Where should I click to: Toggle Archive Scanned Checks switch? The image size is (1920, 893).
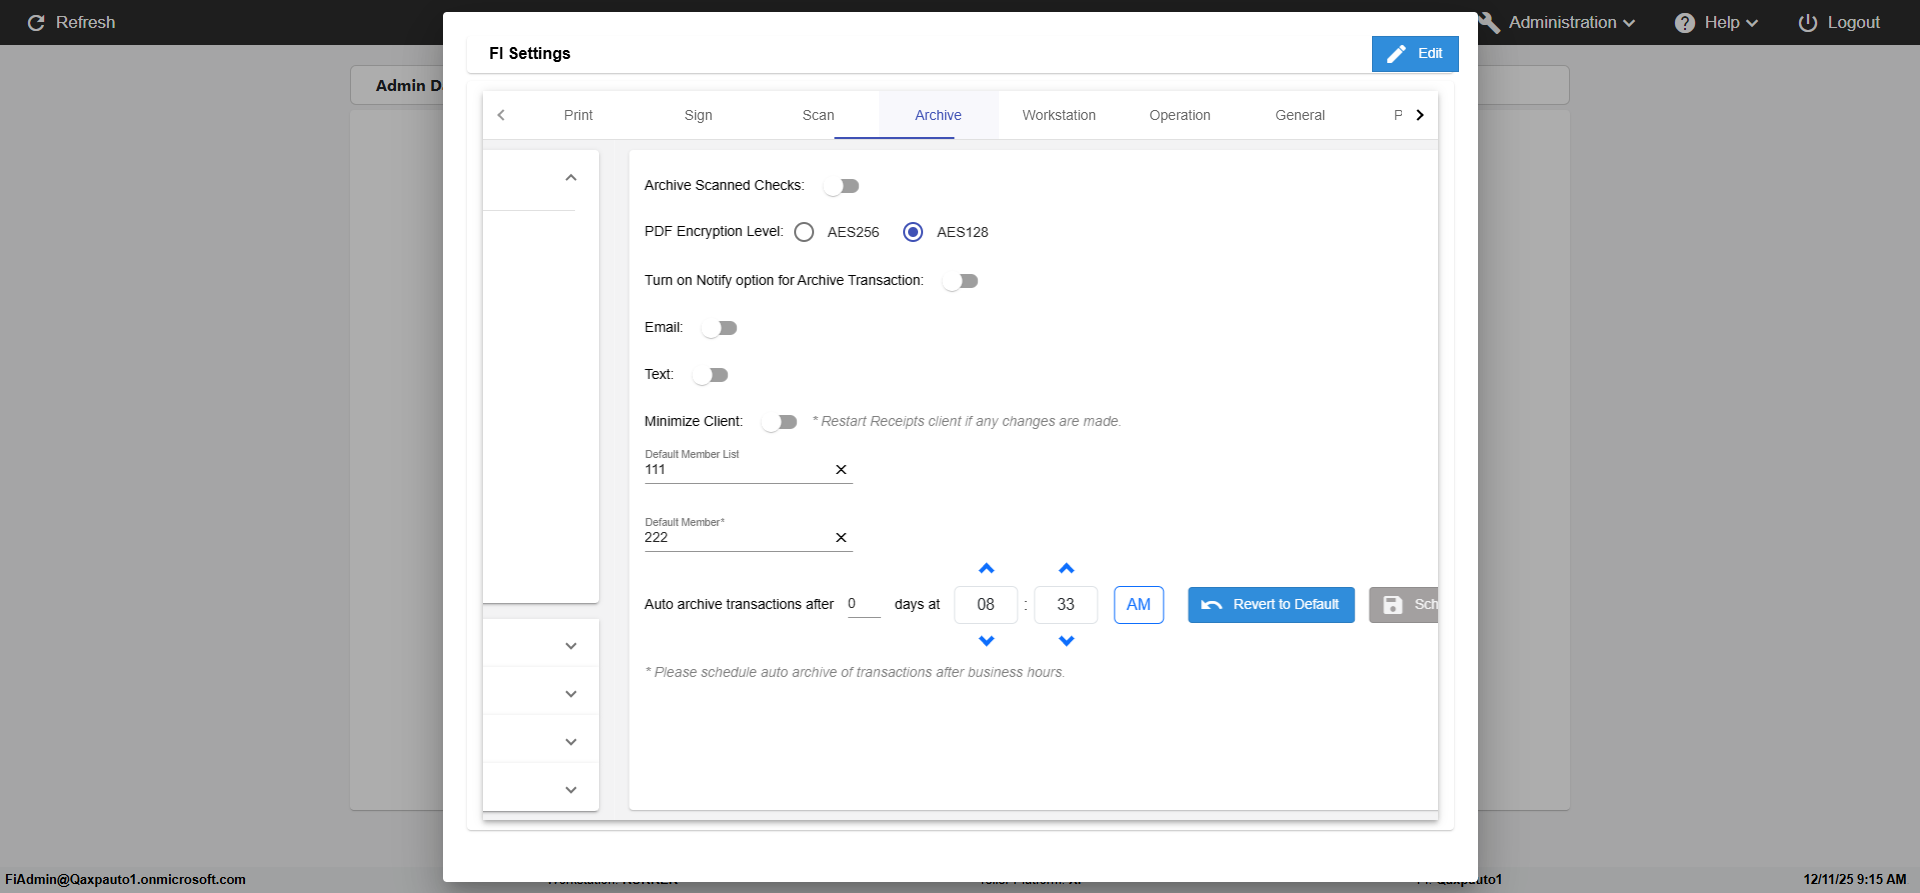841,186
